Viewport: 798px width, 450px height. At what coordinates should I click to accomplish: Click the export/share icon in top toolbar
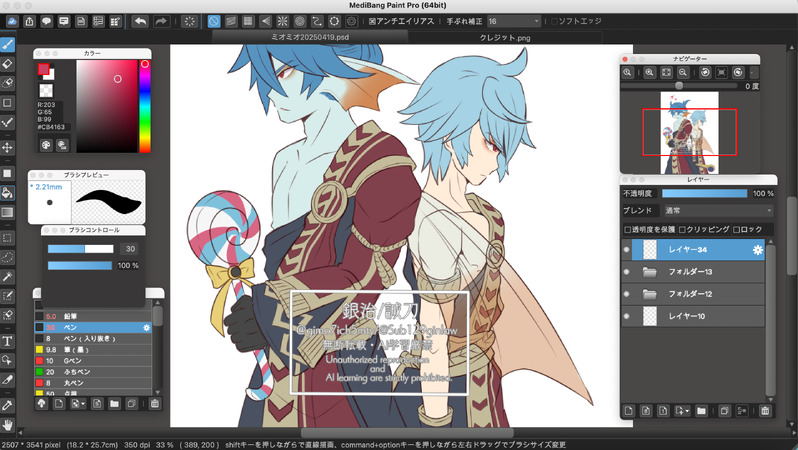[x=30, y=21]
